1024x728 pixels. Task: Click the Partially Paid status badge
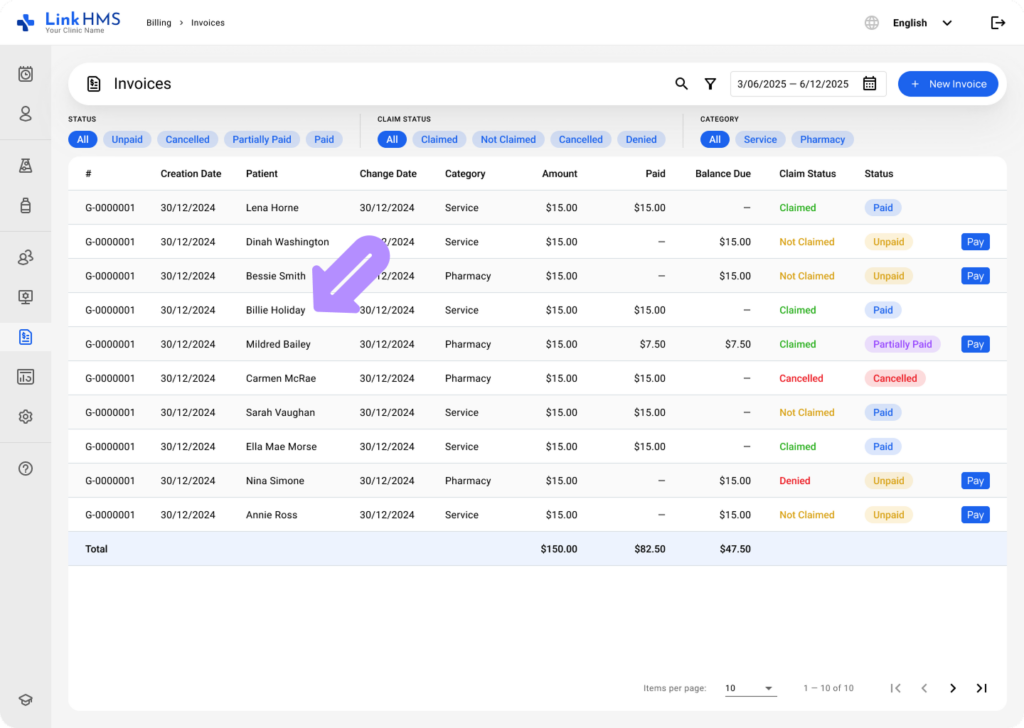pos(903,344)
